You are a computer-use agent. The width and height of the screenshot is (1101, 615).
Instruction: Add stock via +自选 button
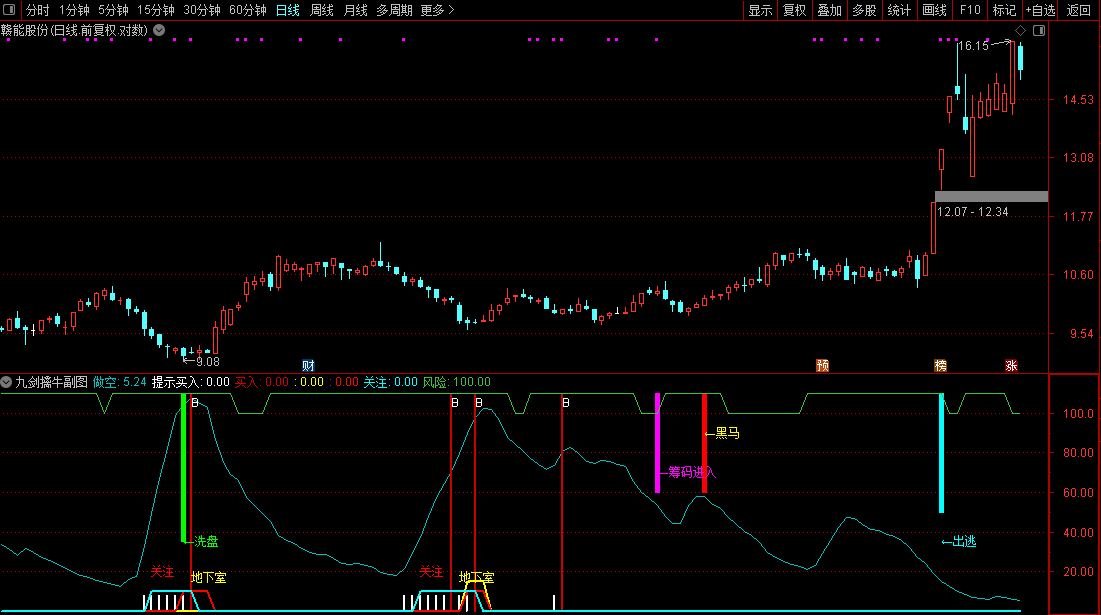point(1039,10)
